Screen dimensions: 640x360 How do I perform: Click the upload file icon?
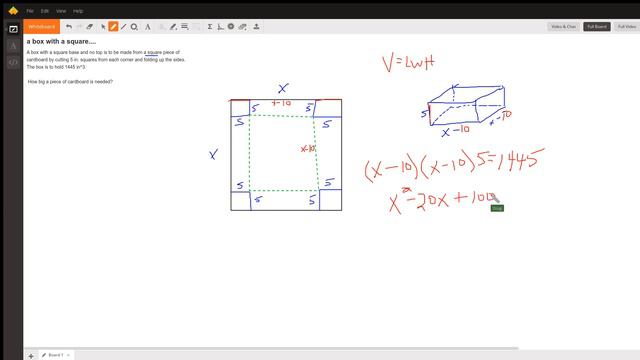point(256,27)
